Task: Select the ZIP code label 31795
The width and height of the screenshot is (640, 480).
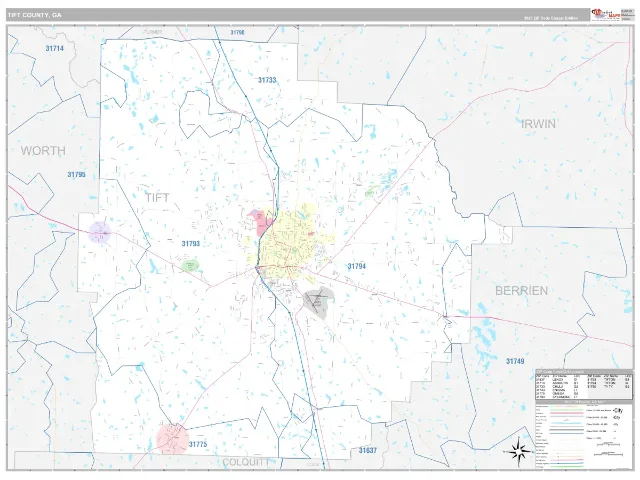Action: (x=76, y=175)
